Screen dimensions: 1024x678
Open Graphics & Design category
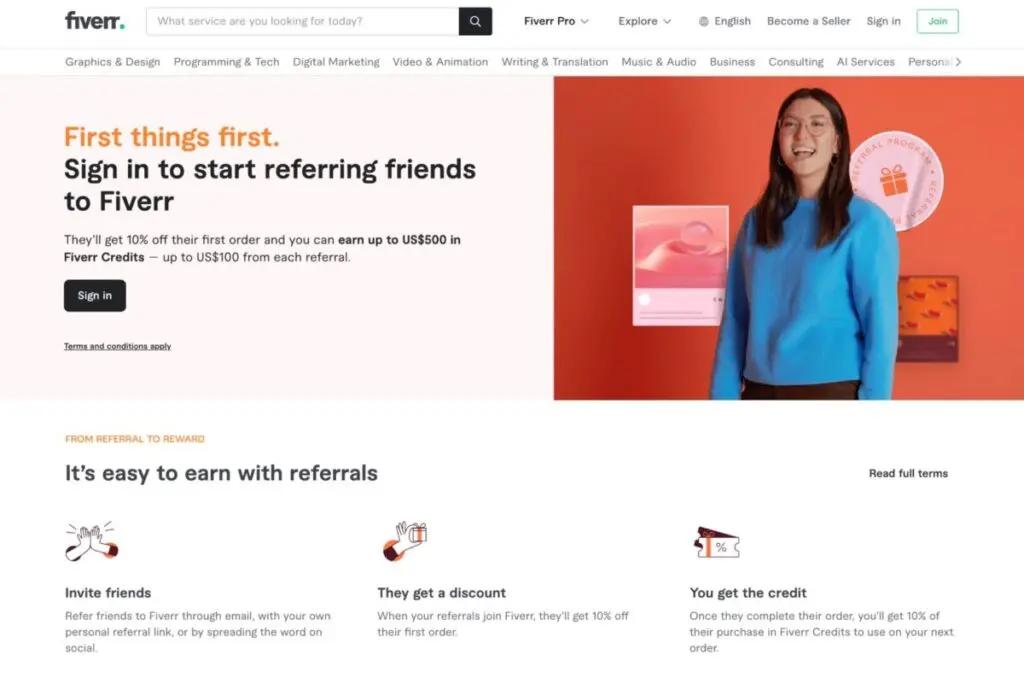pyautogui.click(x=112, y=62)
